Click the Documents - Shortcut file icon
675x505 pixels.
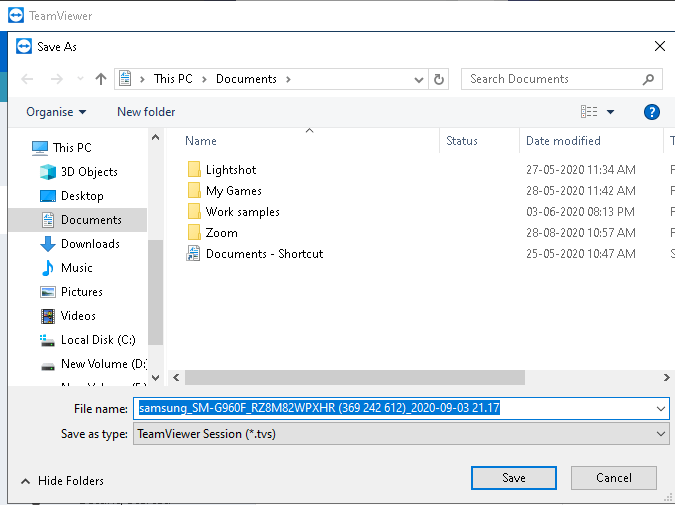coord(193,253)
